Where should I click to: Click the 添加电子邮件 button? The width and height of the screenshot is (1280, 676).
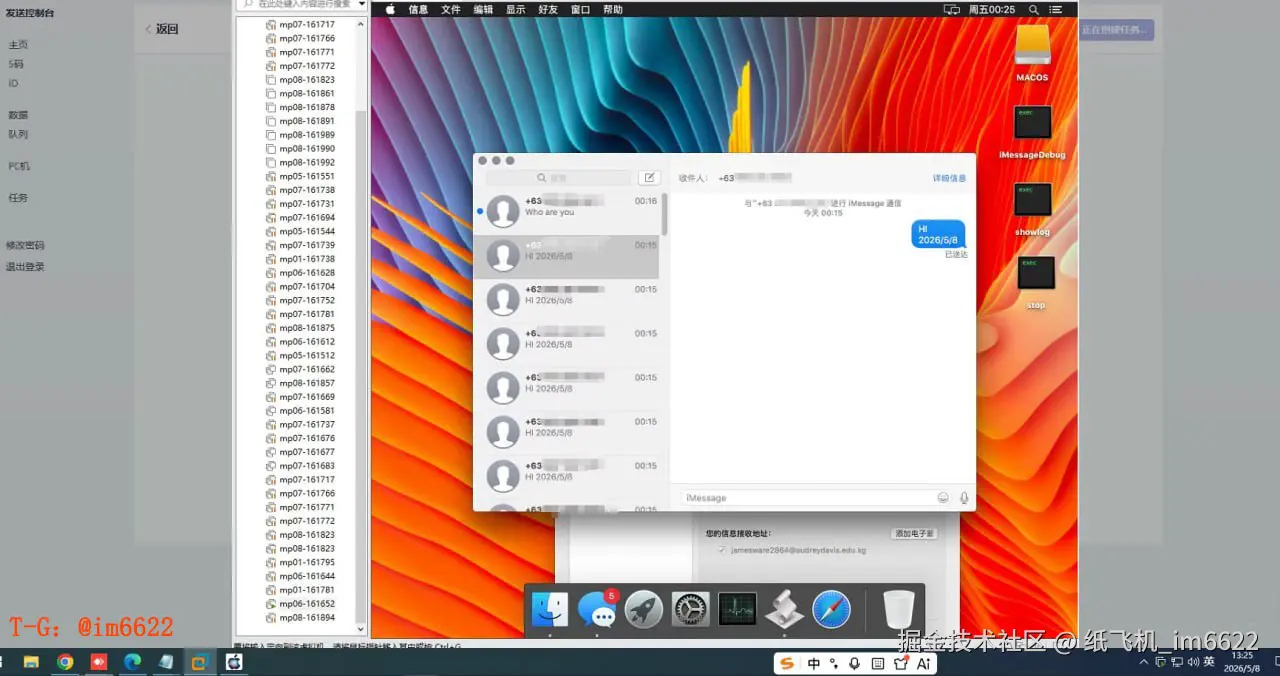(x=914, y=534)
